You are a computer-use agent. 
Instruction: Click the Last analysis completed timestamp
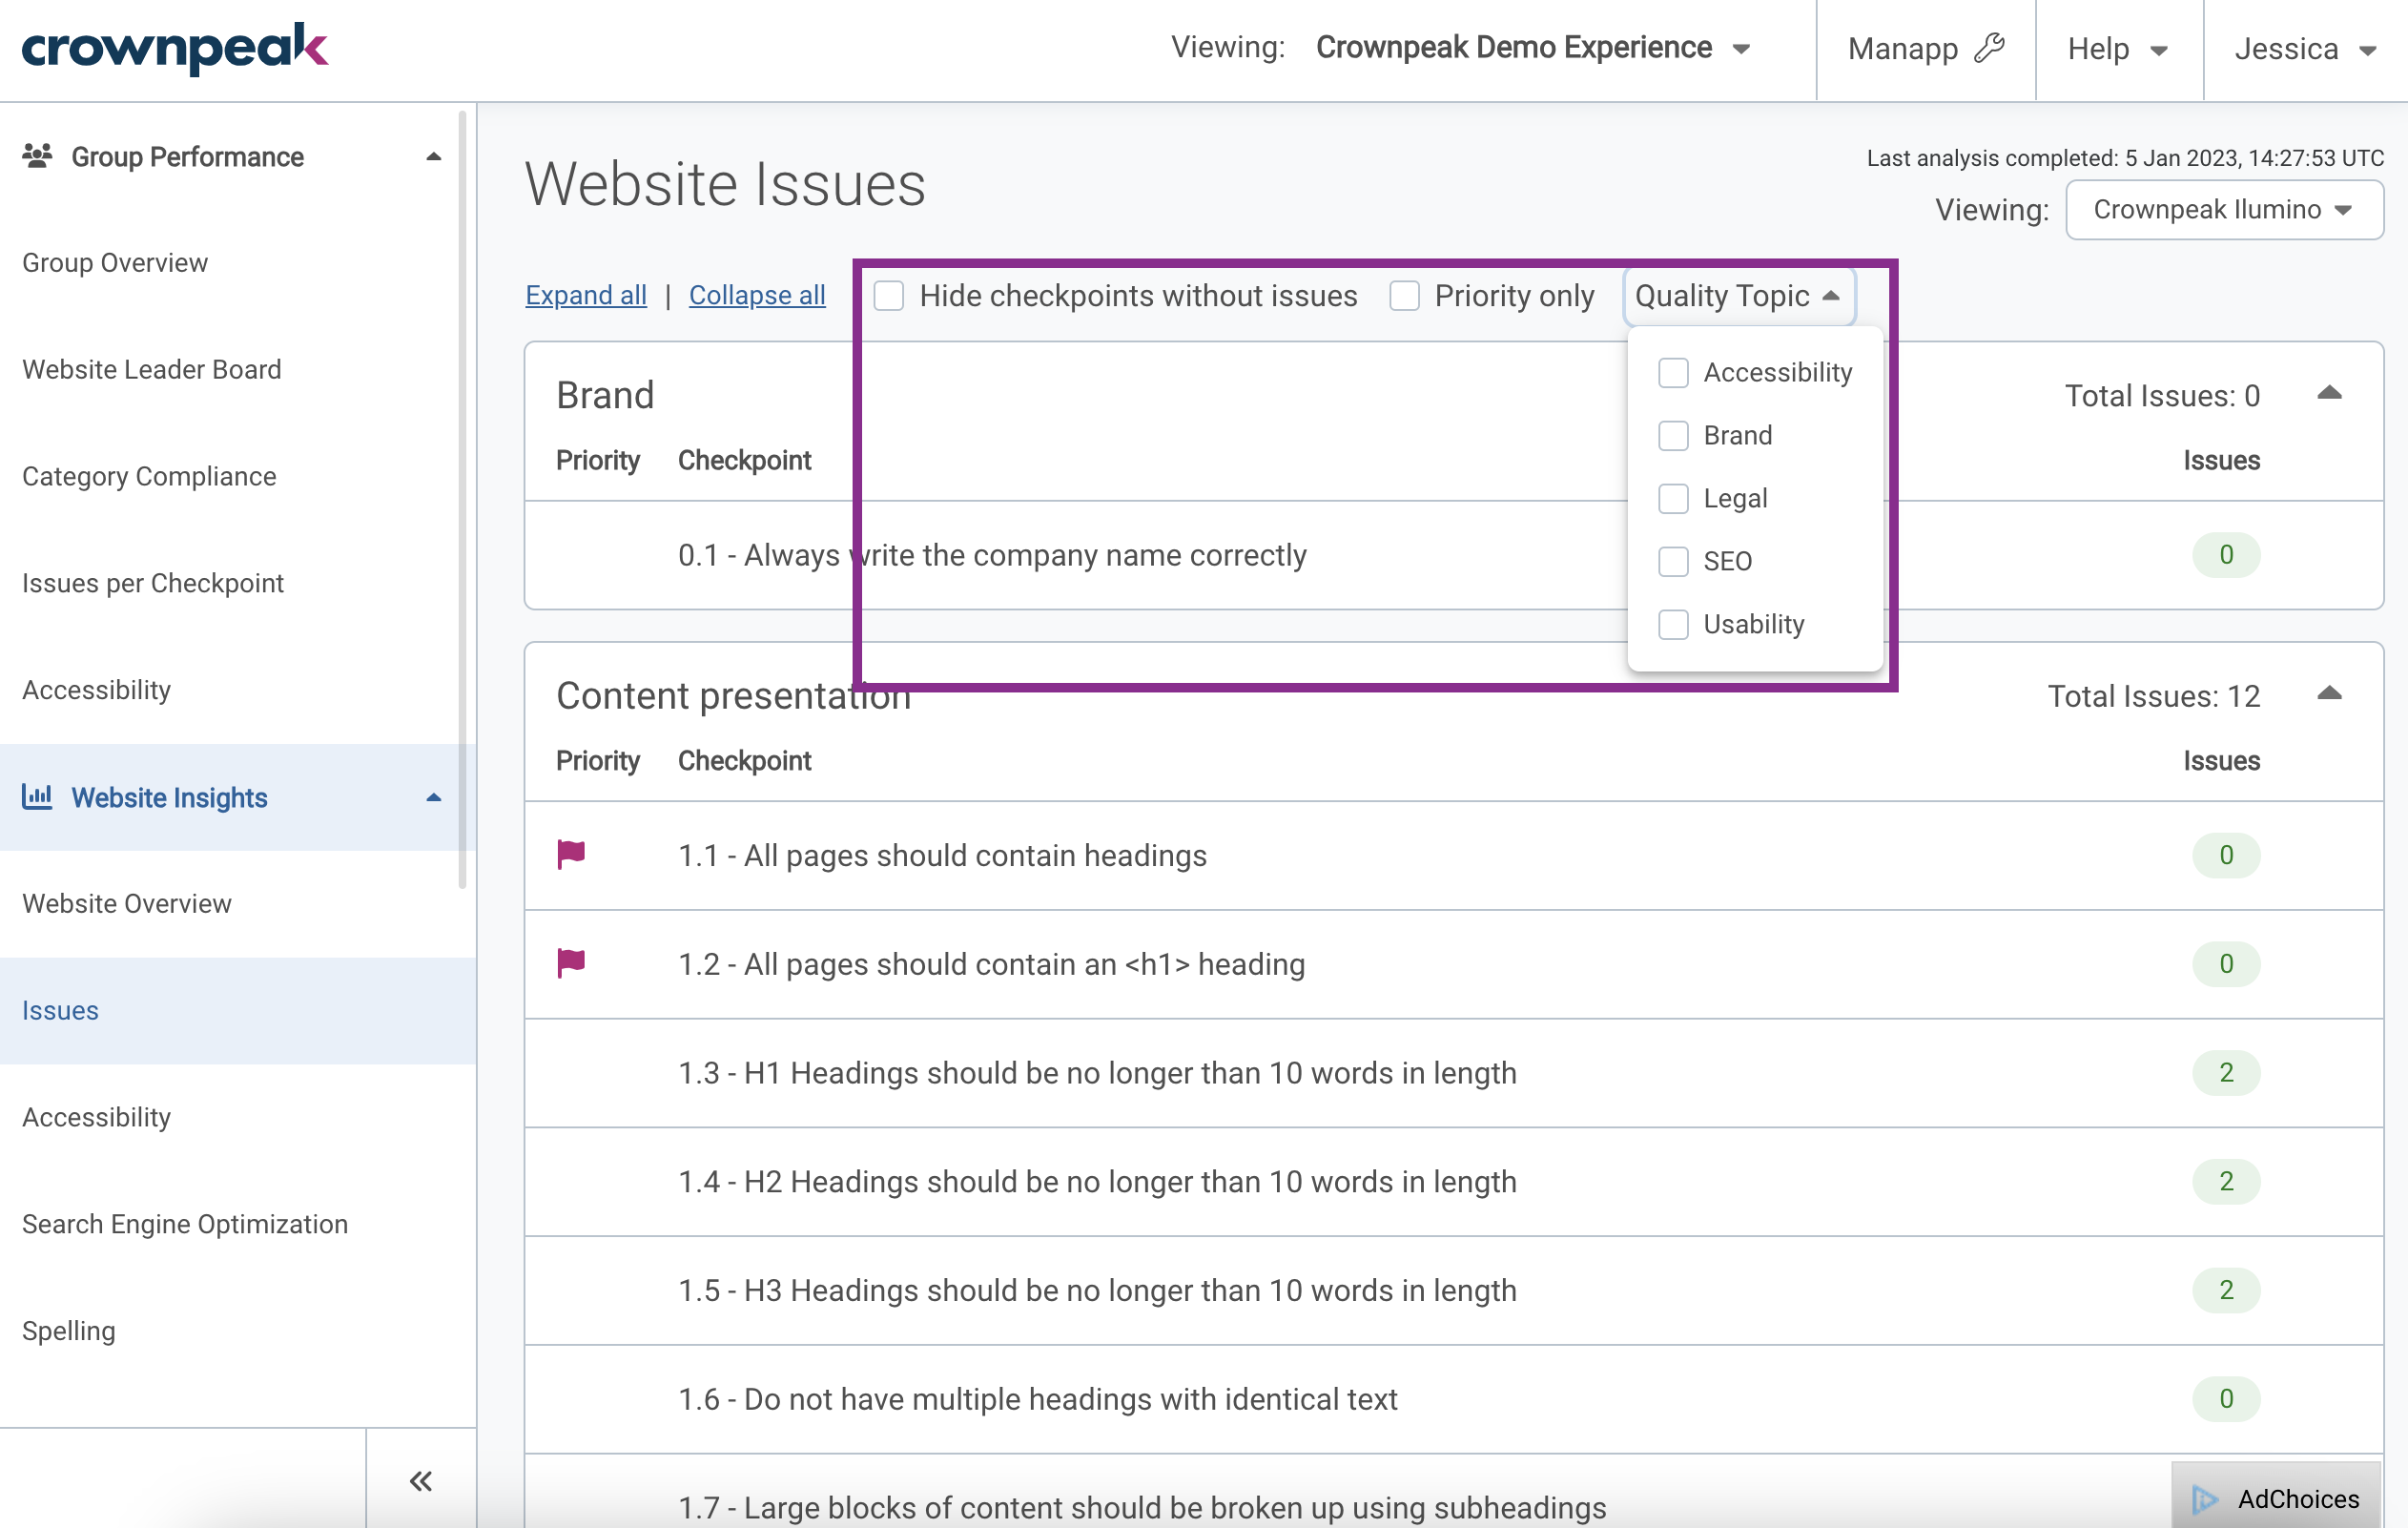[2125, 158]
